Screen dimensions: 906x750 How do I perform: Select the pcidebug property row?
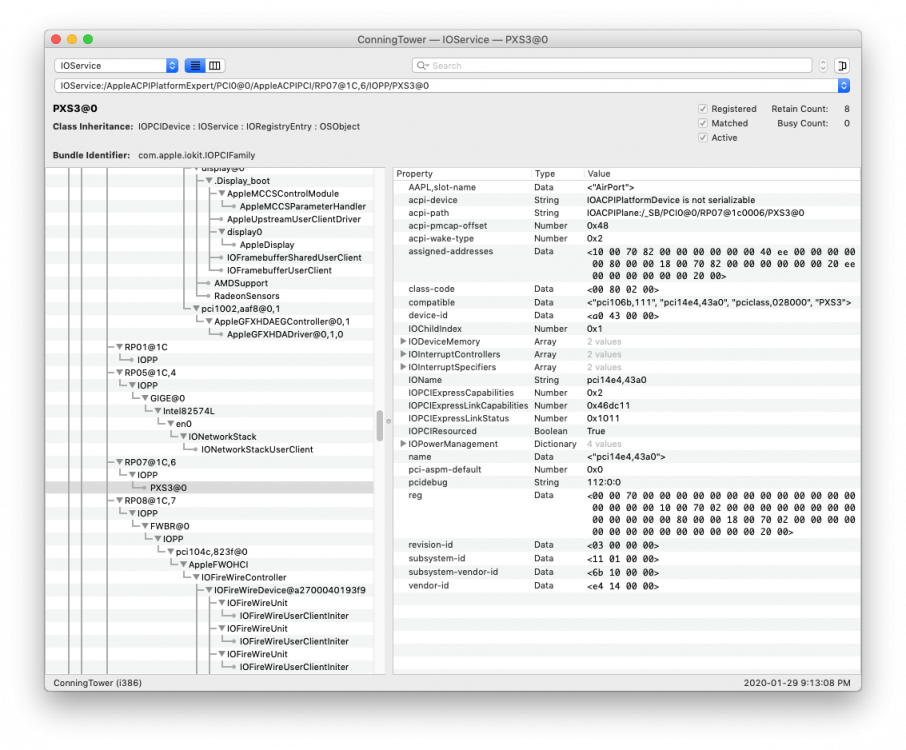tap(626, 482)
